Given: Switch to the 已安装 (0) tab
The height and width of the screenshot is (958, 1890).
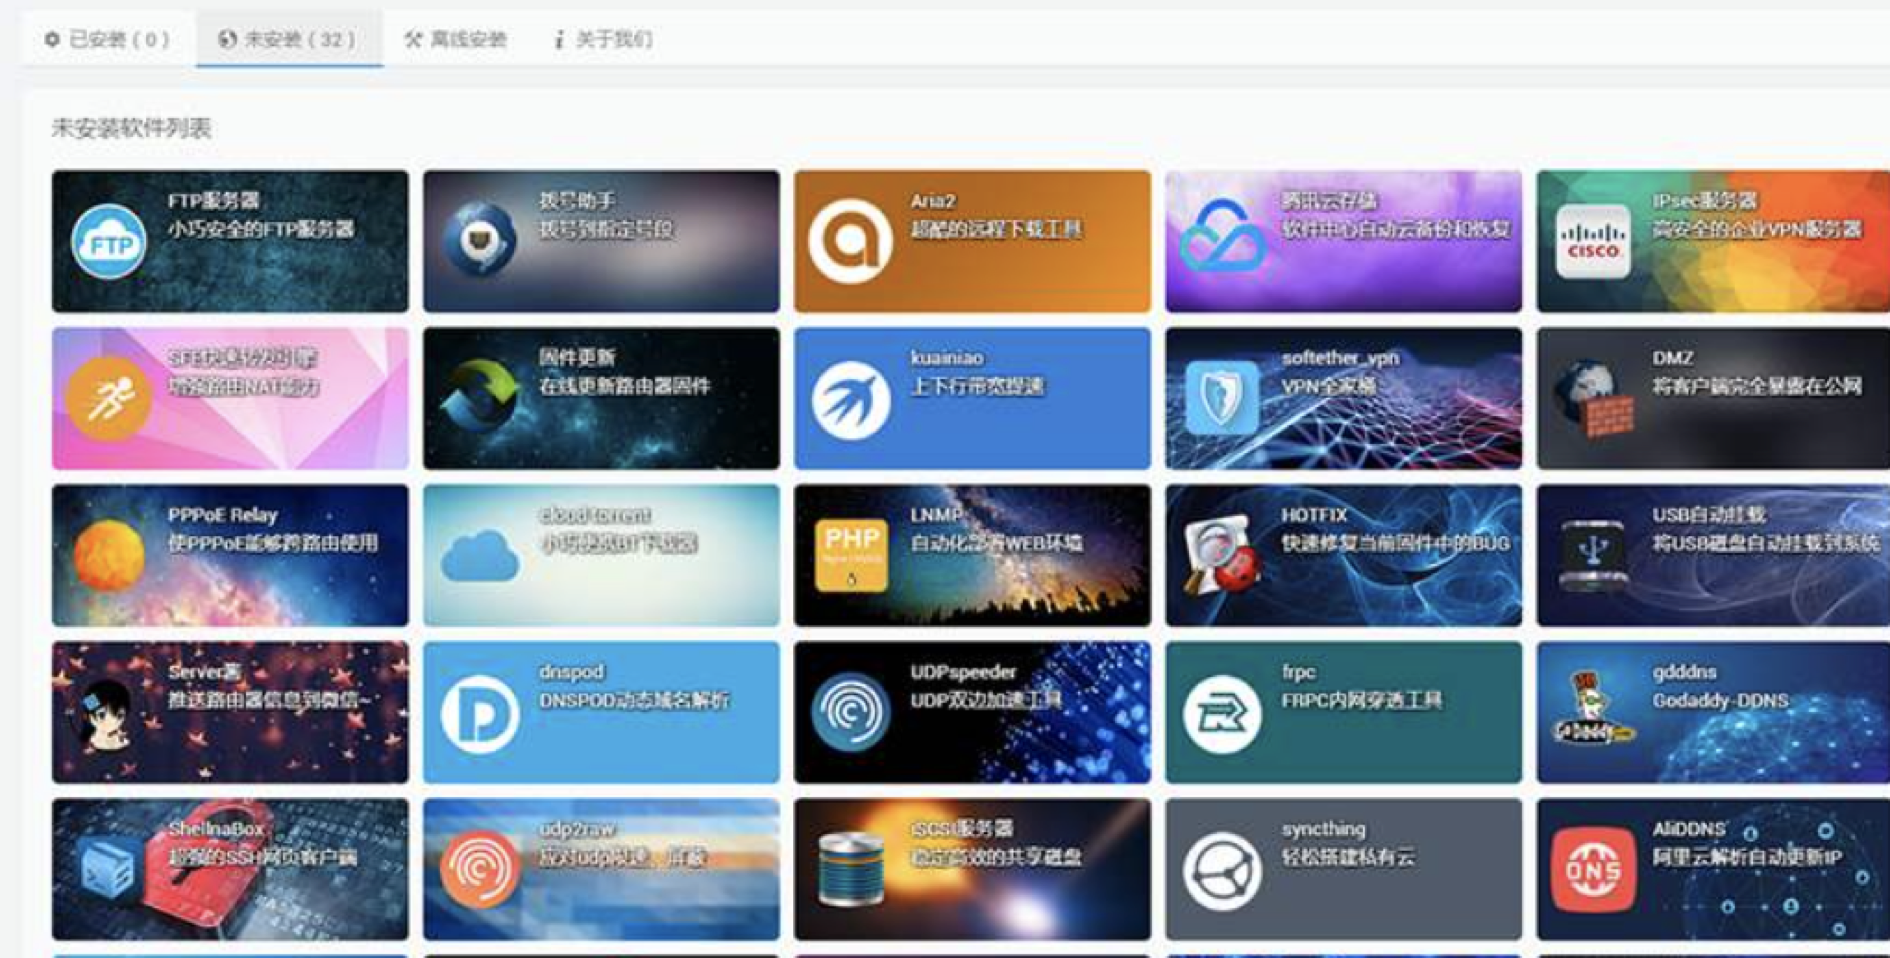Looking at the screenshot, I should point(107,39).
